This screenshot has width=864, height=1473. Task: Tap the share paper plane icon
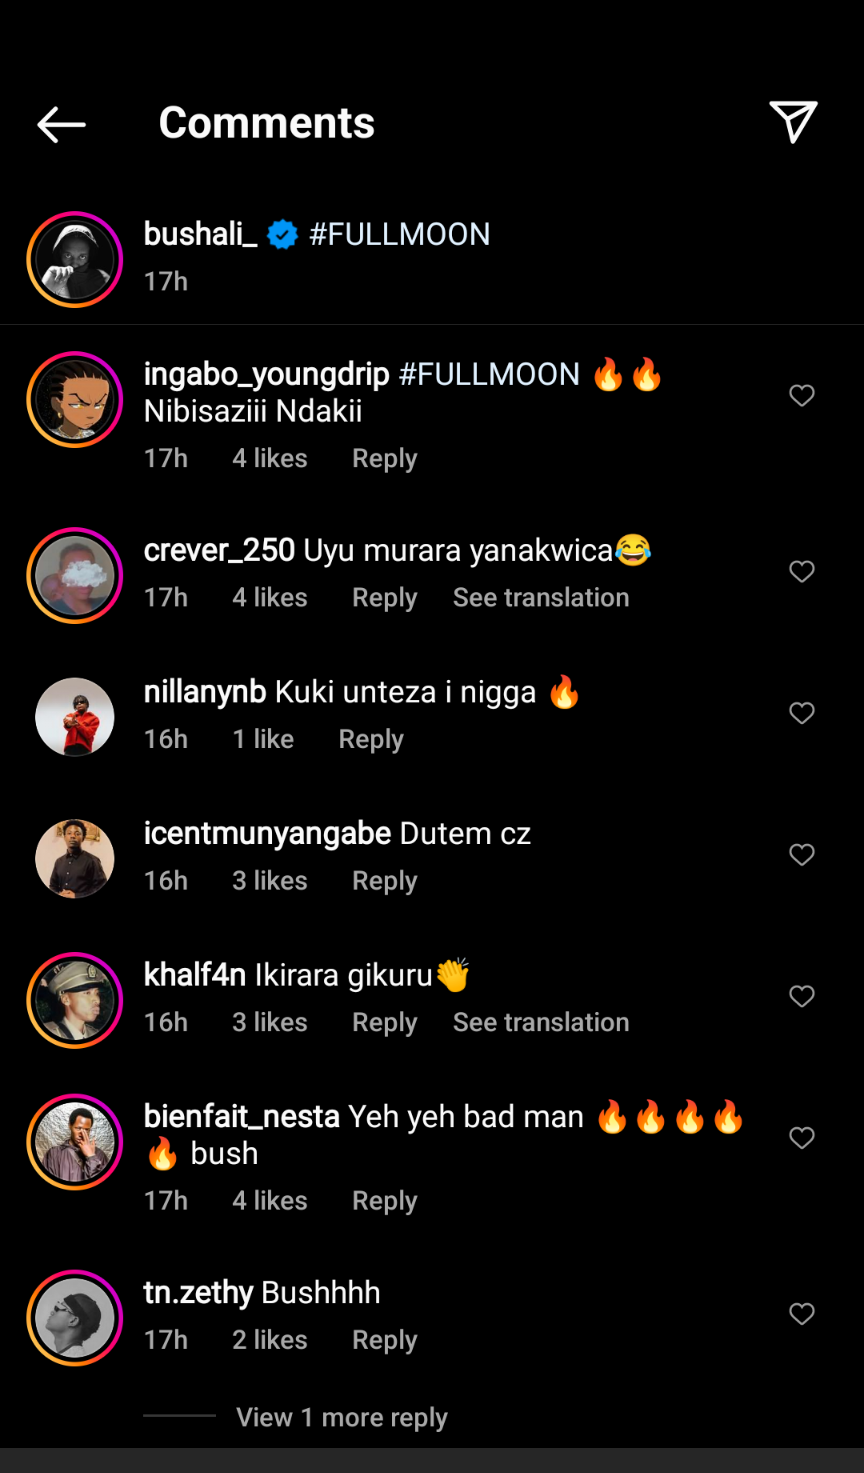(793, 122)
